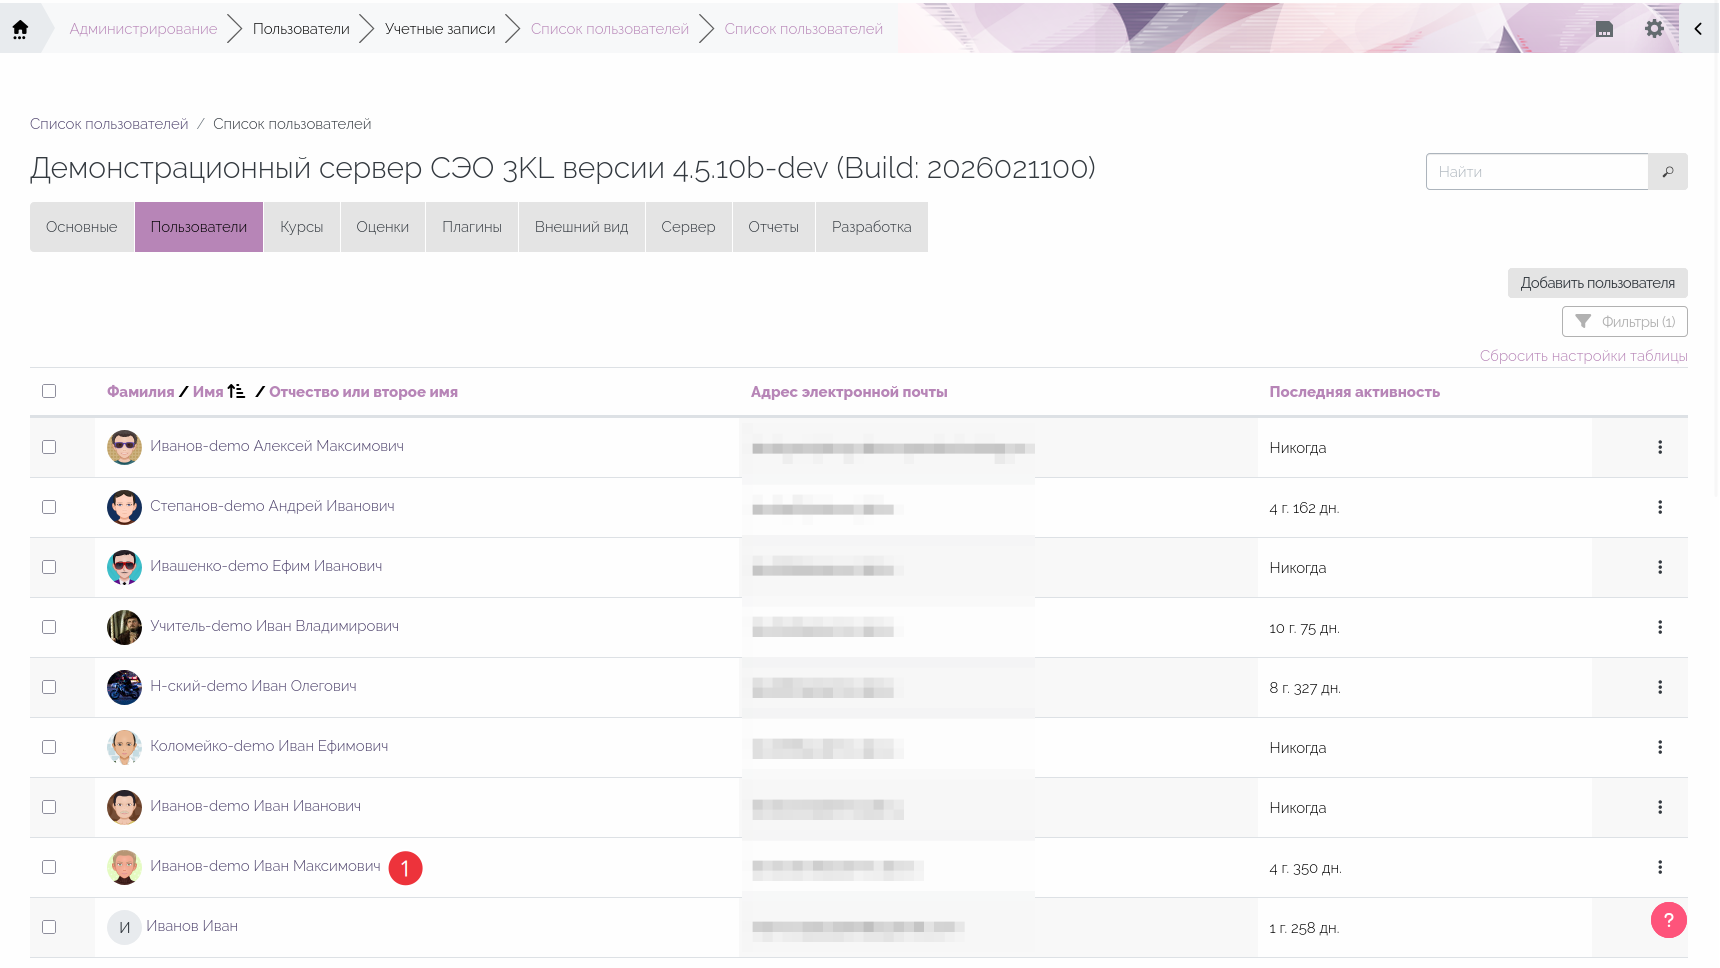The image size is (1720, 968).
Task: Click the Найти search input field
Action: coord(1536,172)
